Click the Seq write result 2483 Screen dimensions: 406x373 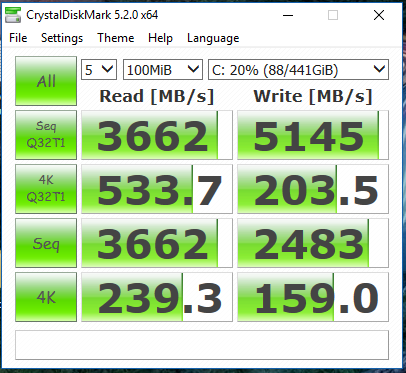pos(313,243)
